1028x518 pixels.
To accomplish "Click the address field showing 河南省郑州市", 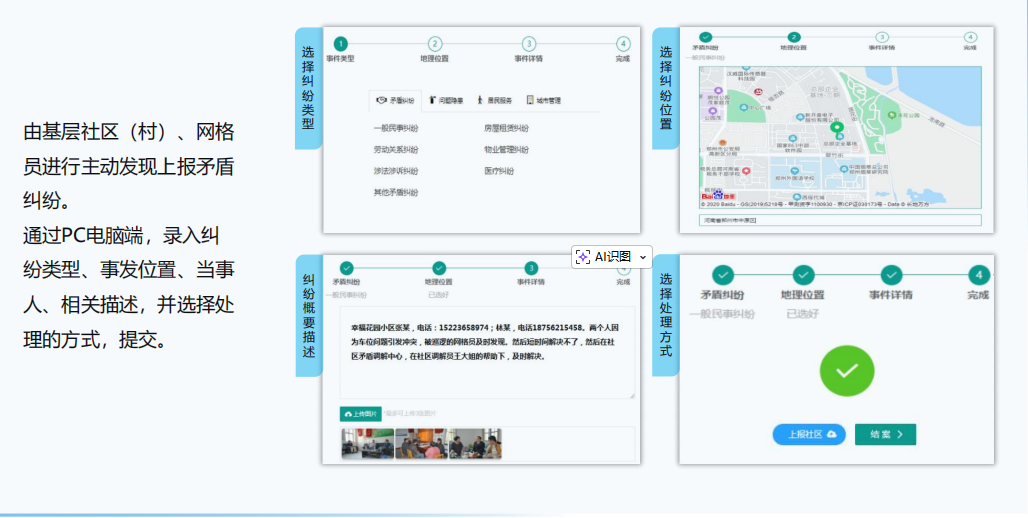I will click(840, 220).
